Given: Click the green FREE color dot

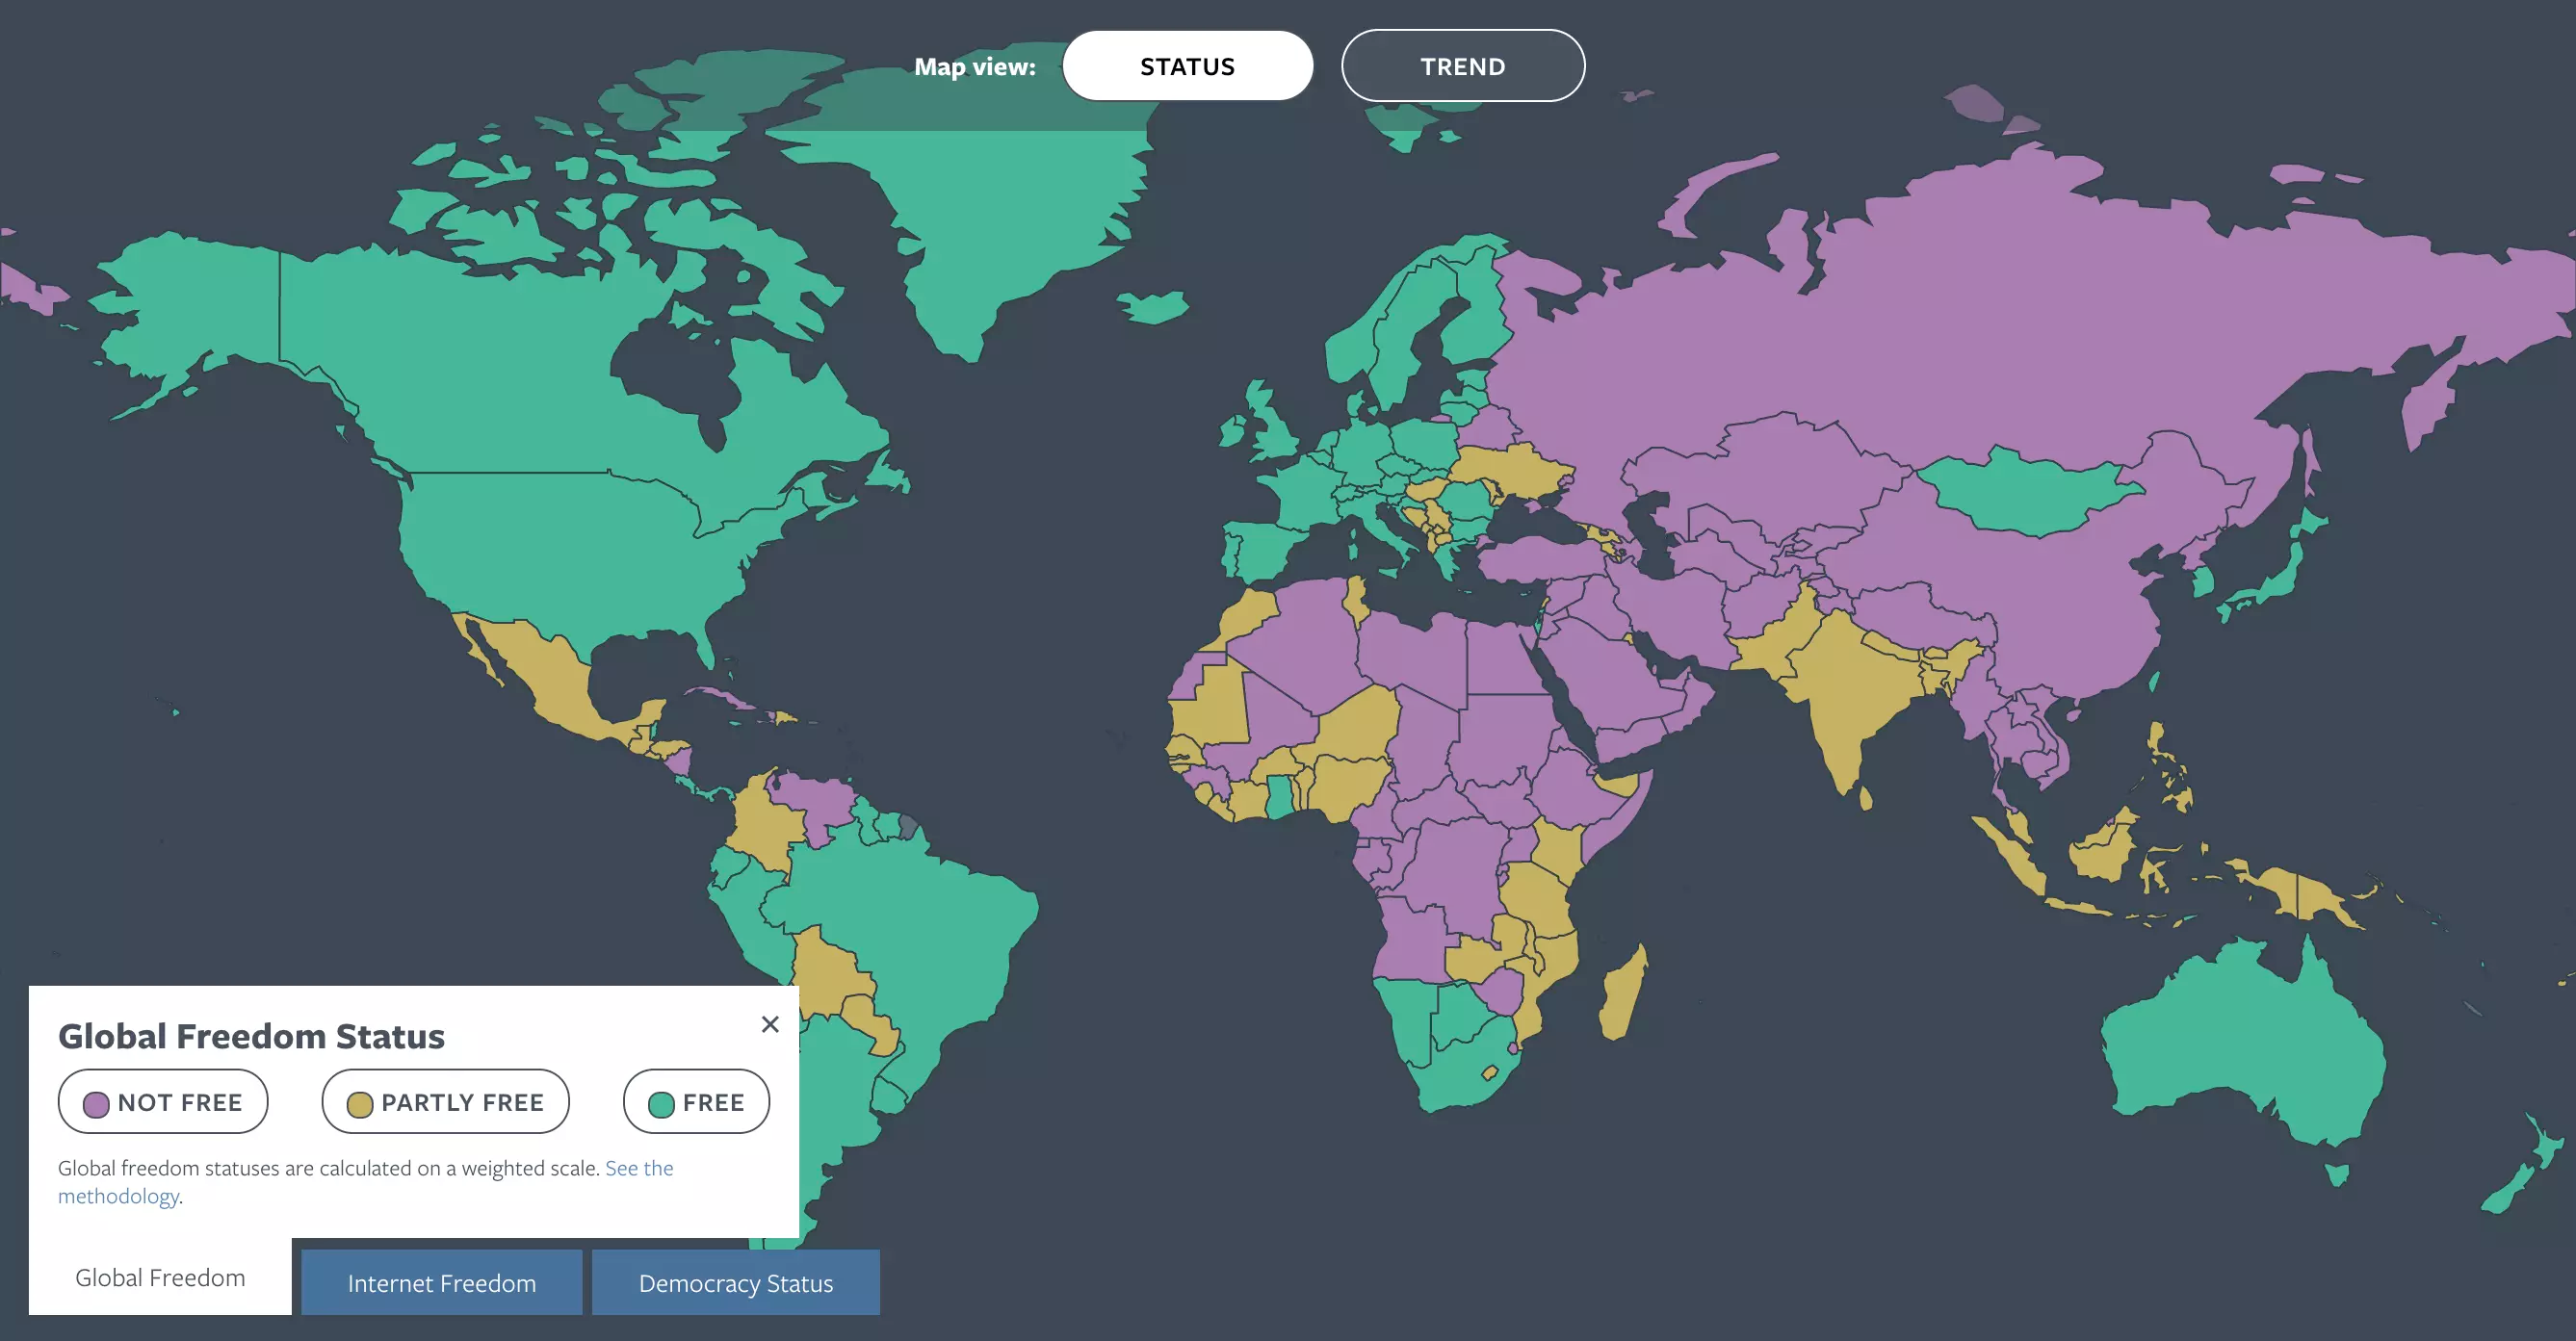Looking at the screenshot, I should [x=661, y=1104].
